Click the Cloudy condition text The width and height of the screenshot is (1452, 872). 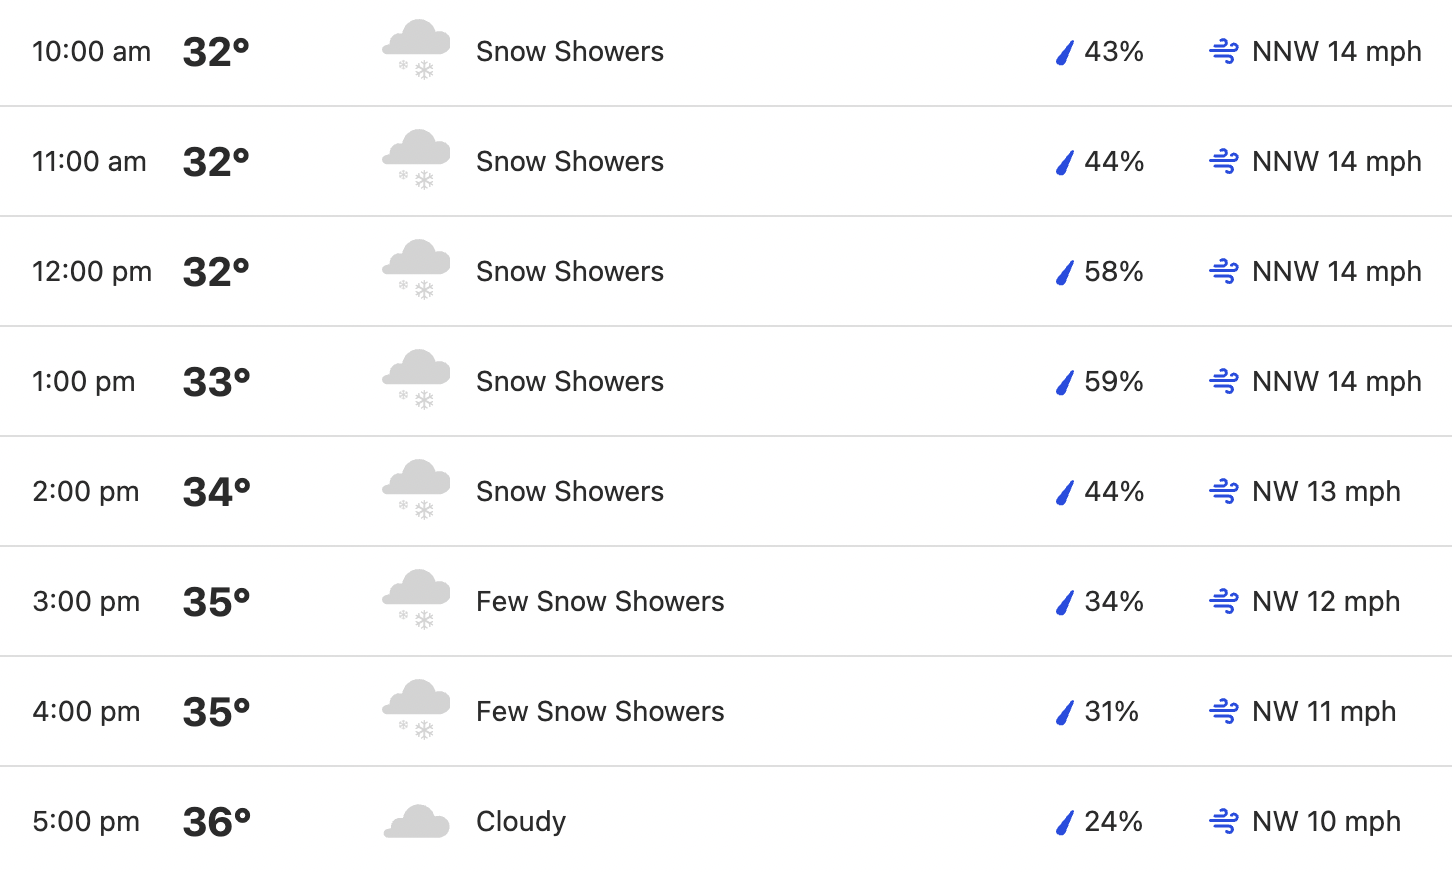click(x=521, y=821)
